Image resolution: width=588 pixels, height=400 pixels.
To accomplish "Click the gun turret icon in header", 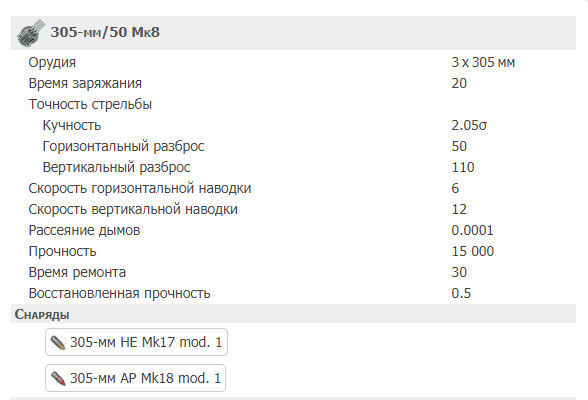I will click(31, 33).
